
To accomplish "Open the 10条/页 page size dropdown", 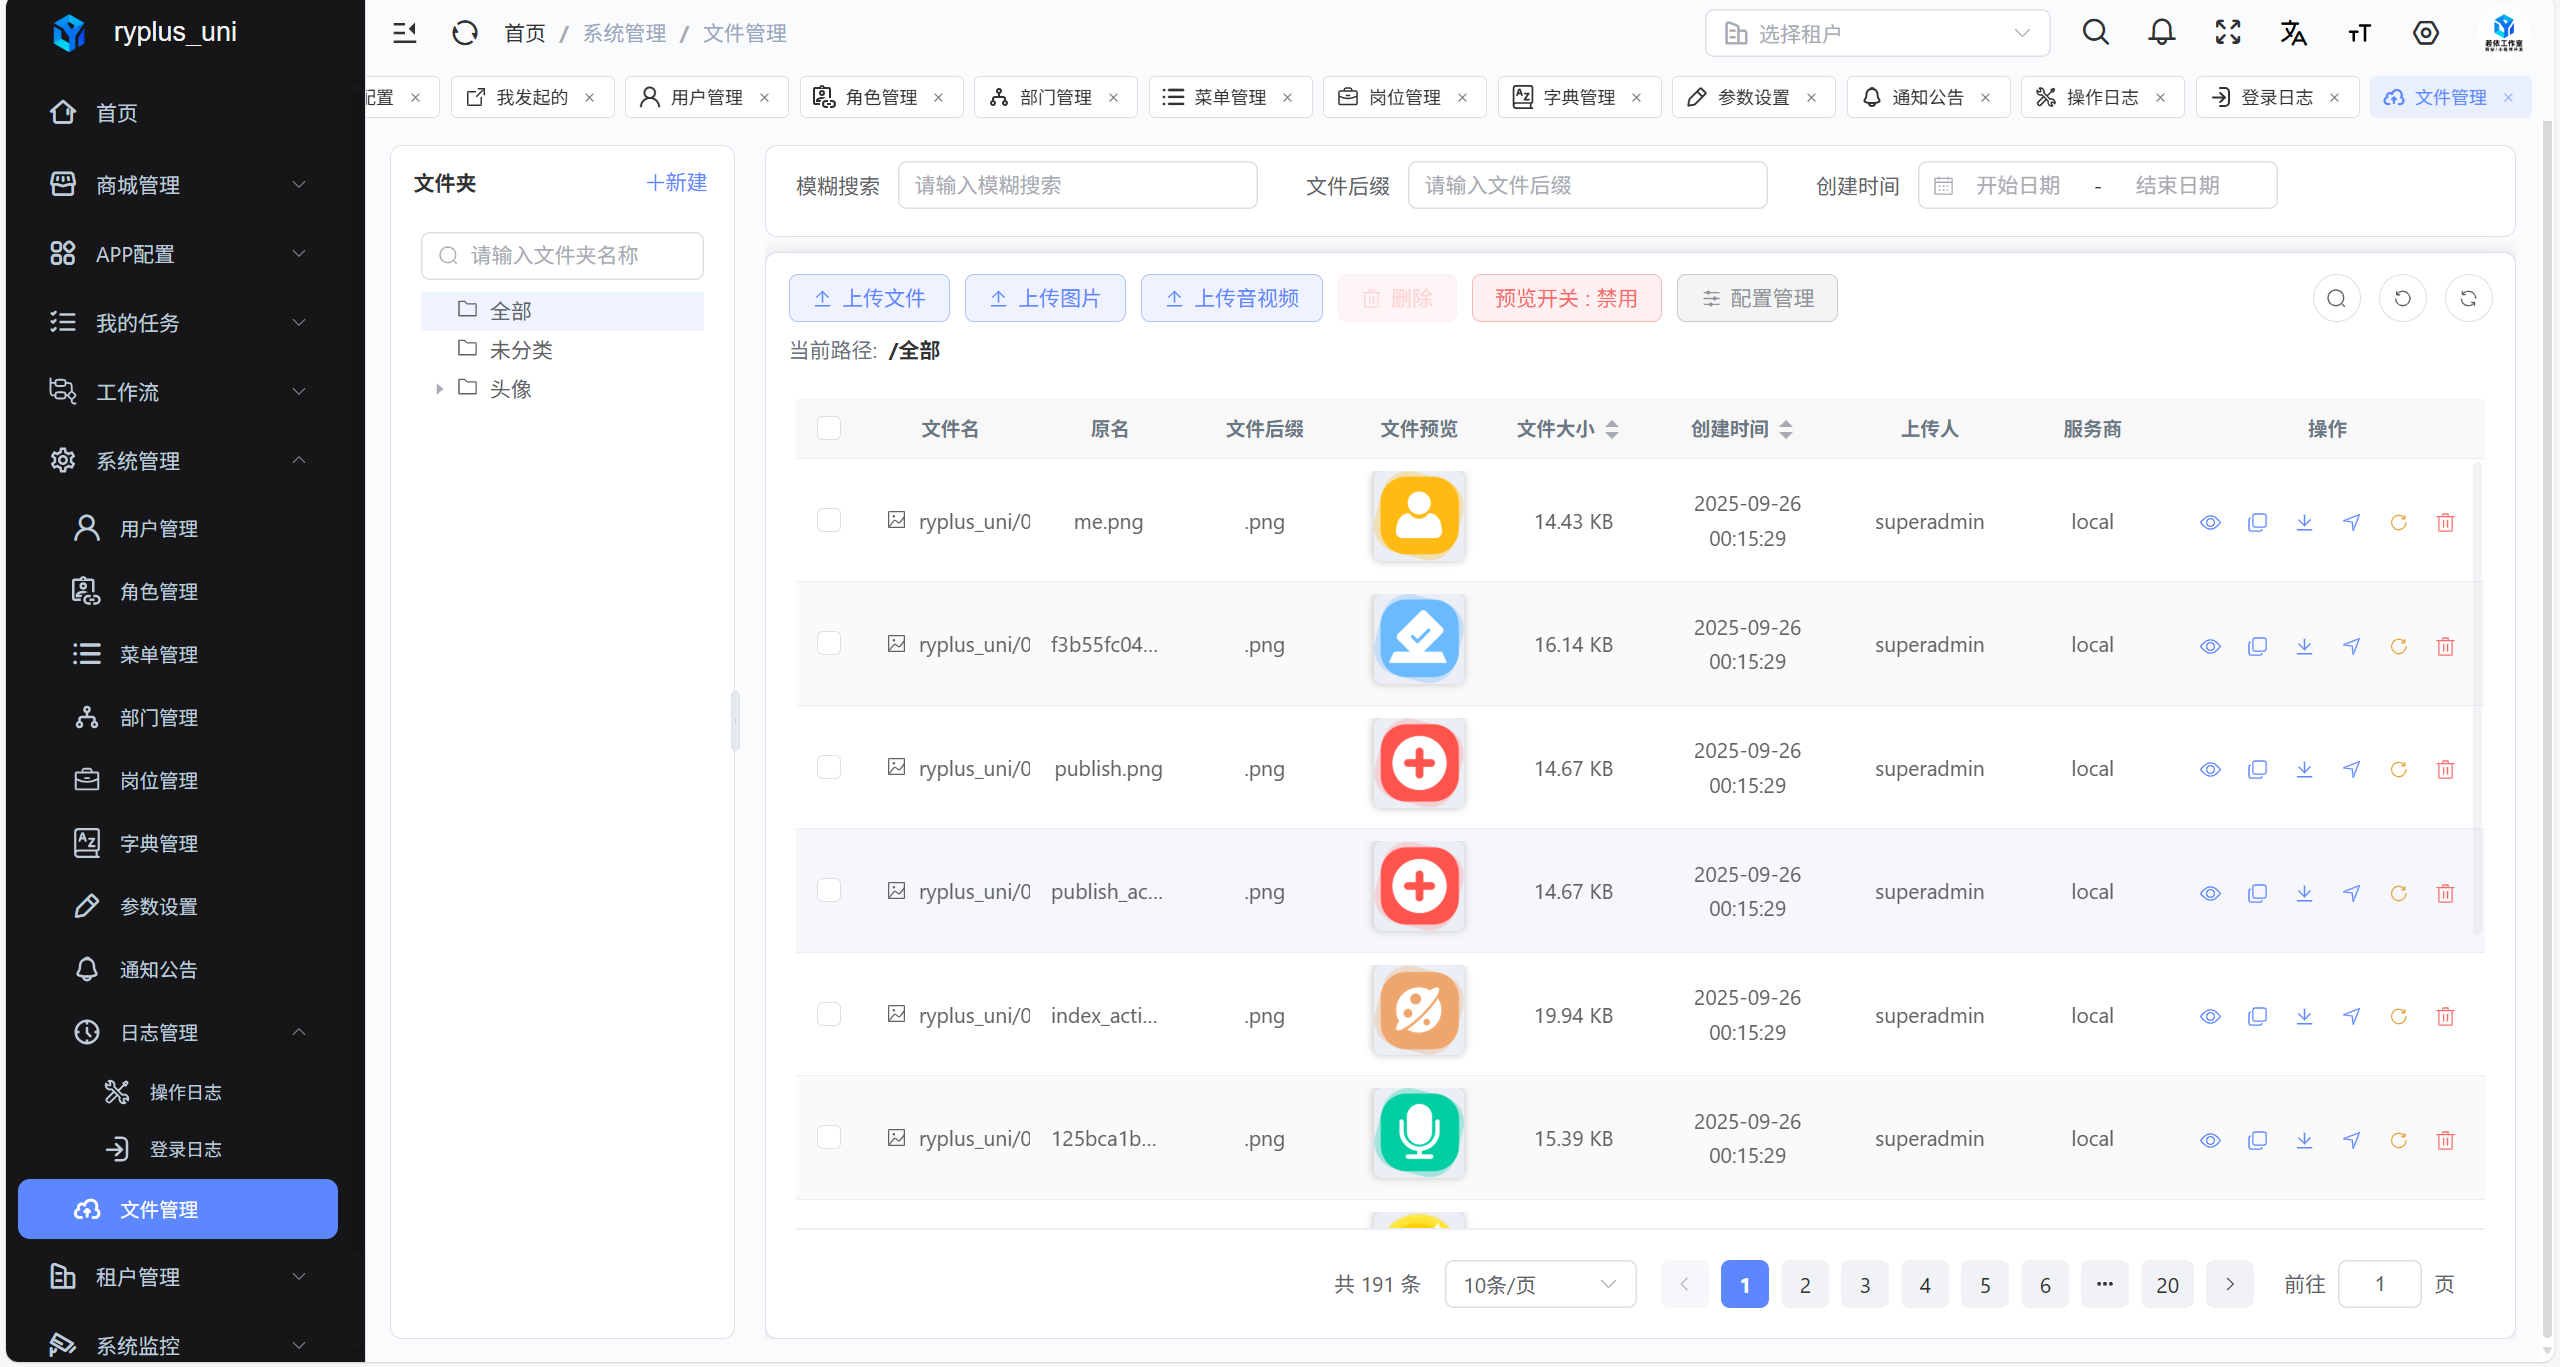I will click(1539, 1285).
